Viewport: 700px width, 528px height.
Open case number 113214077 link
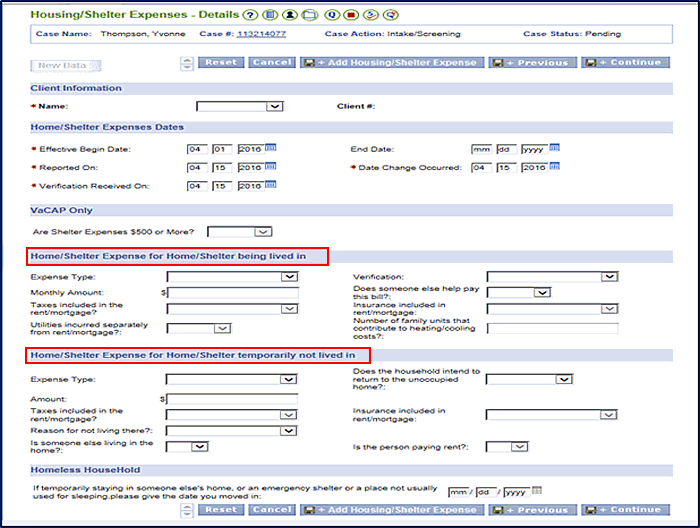[x=262, y=34]
